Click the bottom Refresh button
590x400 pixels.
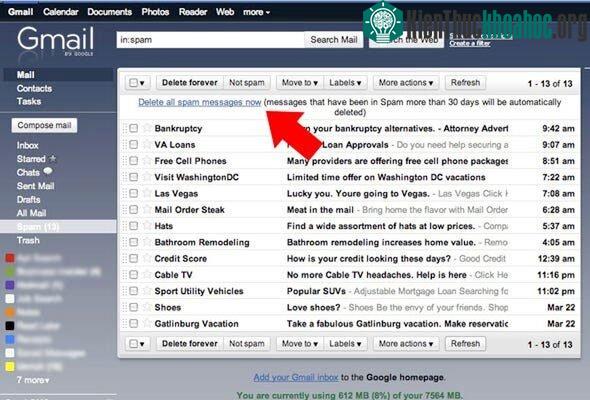pos(465,344)
